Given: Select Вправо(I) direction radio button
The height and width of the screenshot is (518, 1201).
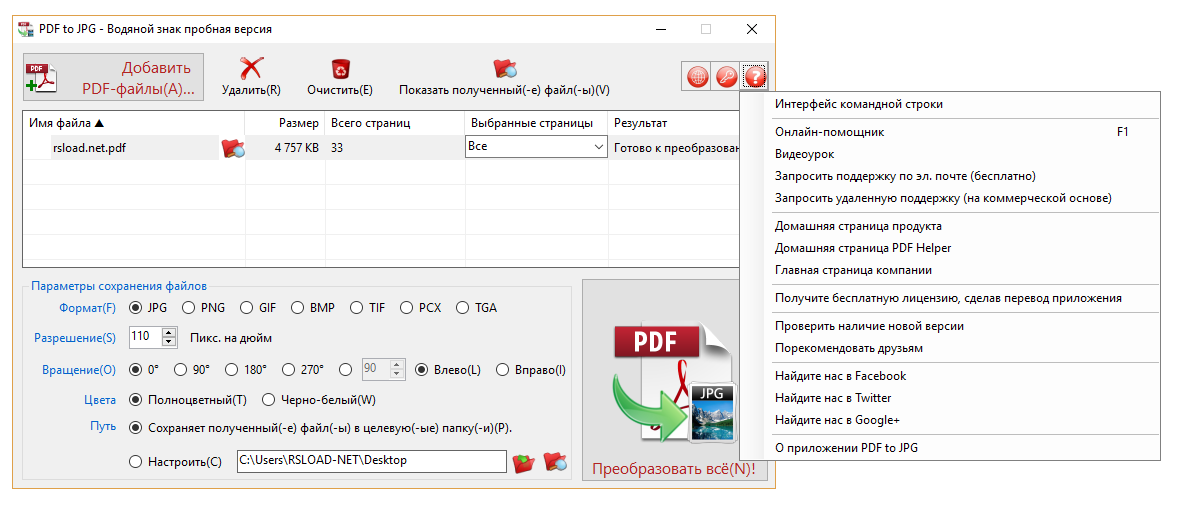Looking at the screenshot, I should (503, 370).
